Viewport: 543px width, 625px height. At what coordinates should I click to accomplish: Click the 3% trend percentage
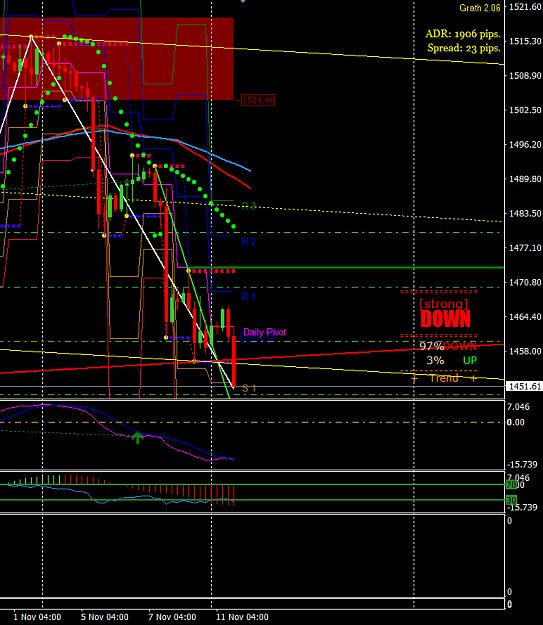tap(435, 360)
